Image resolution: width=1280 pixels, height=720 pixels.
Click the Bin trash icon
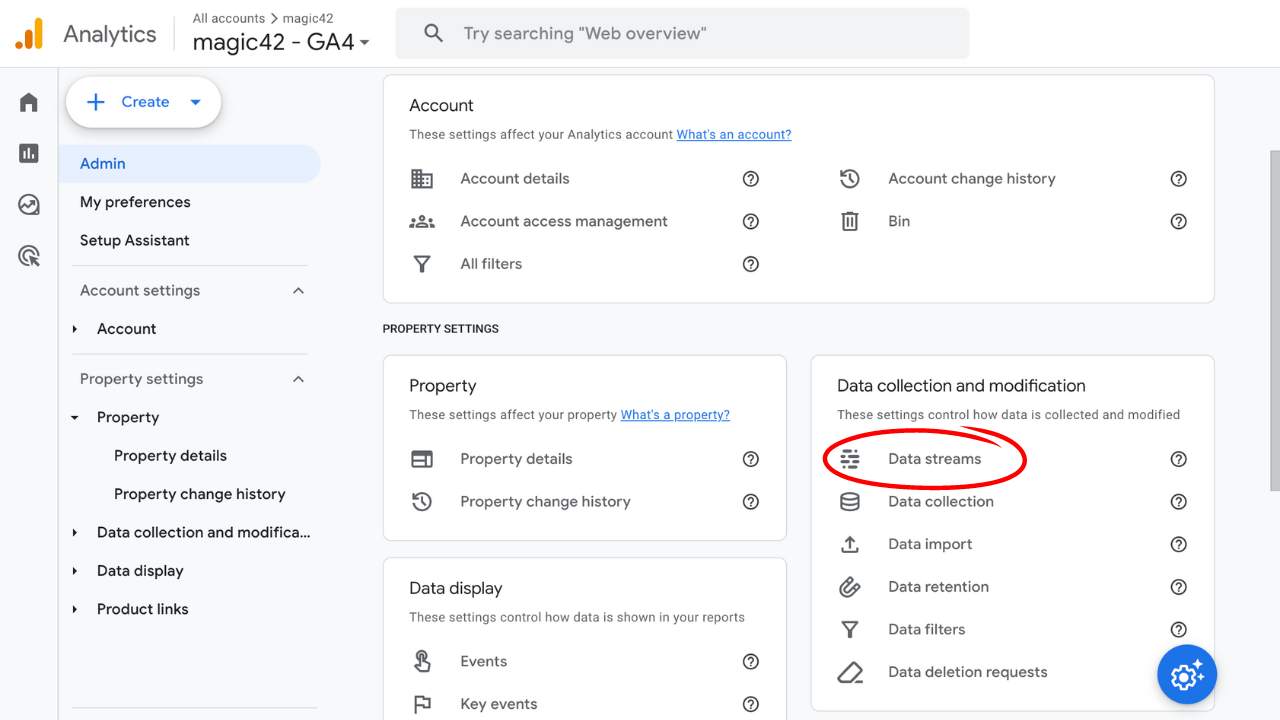coord(850,221)
